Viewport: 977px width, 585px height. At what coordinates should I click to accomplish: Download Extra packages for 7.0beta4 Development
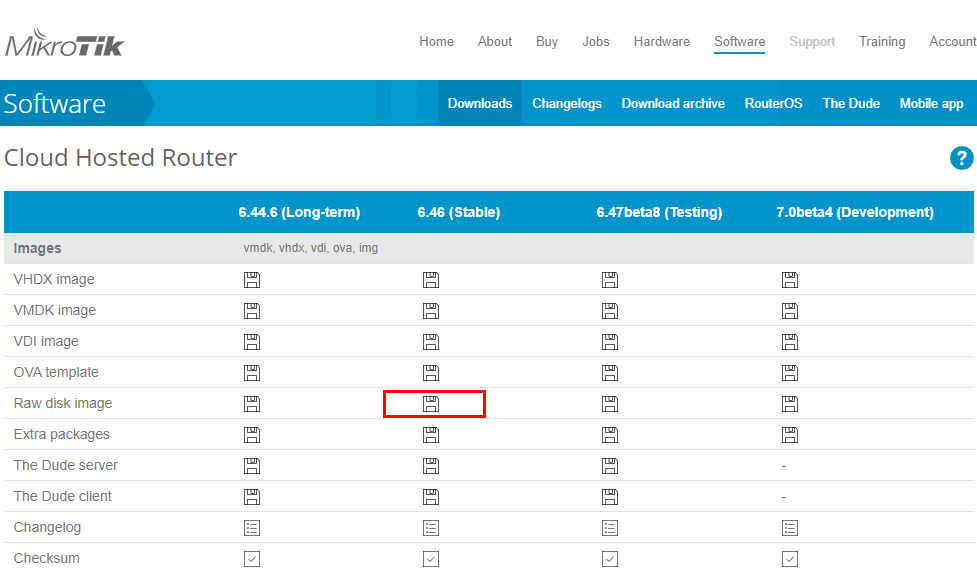pyautogui.click(x=789, y=435)
